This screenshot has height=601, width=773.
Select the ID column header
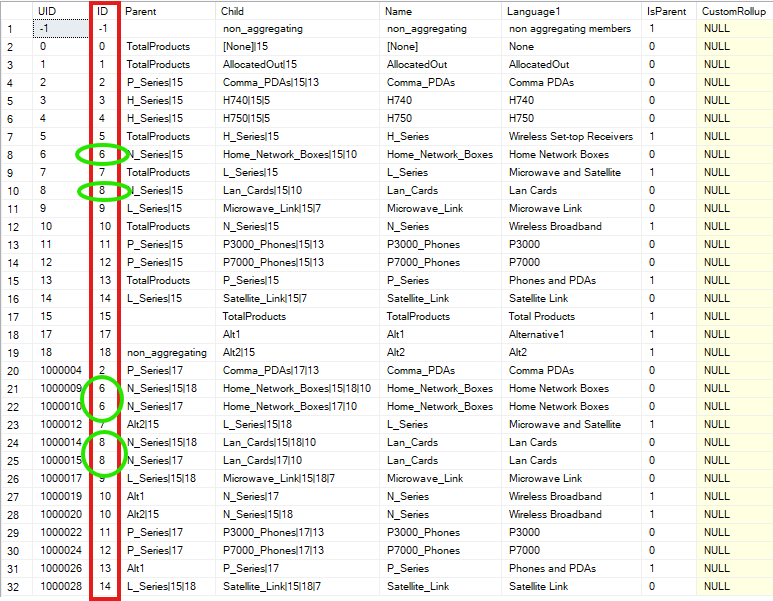pyautogui.click(x=105, y=11)
